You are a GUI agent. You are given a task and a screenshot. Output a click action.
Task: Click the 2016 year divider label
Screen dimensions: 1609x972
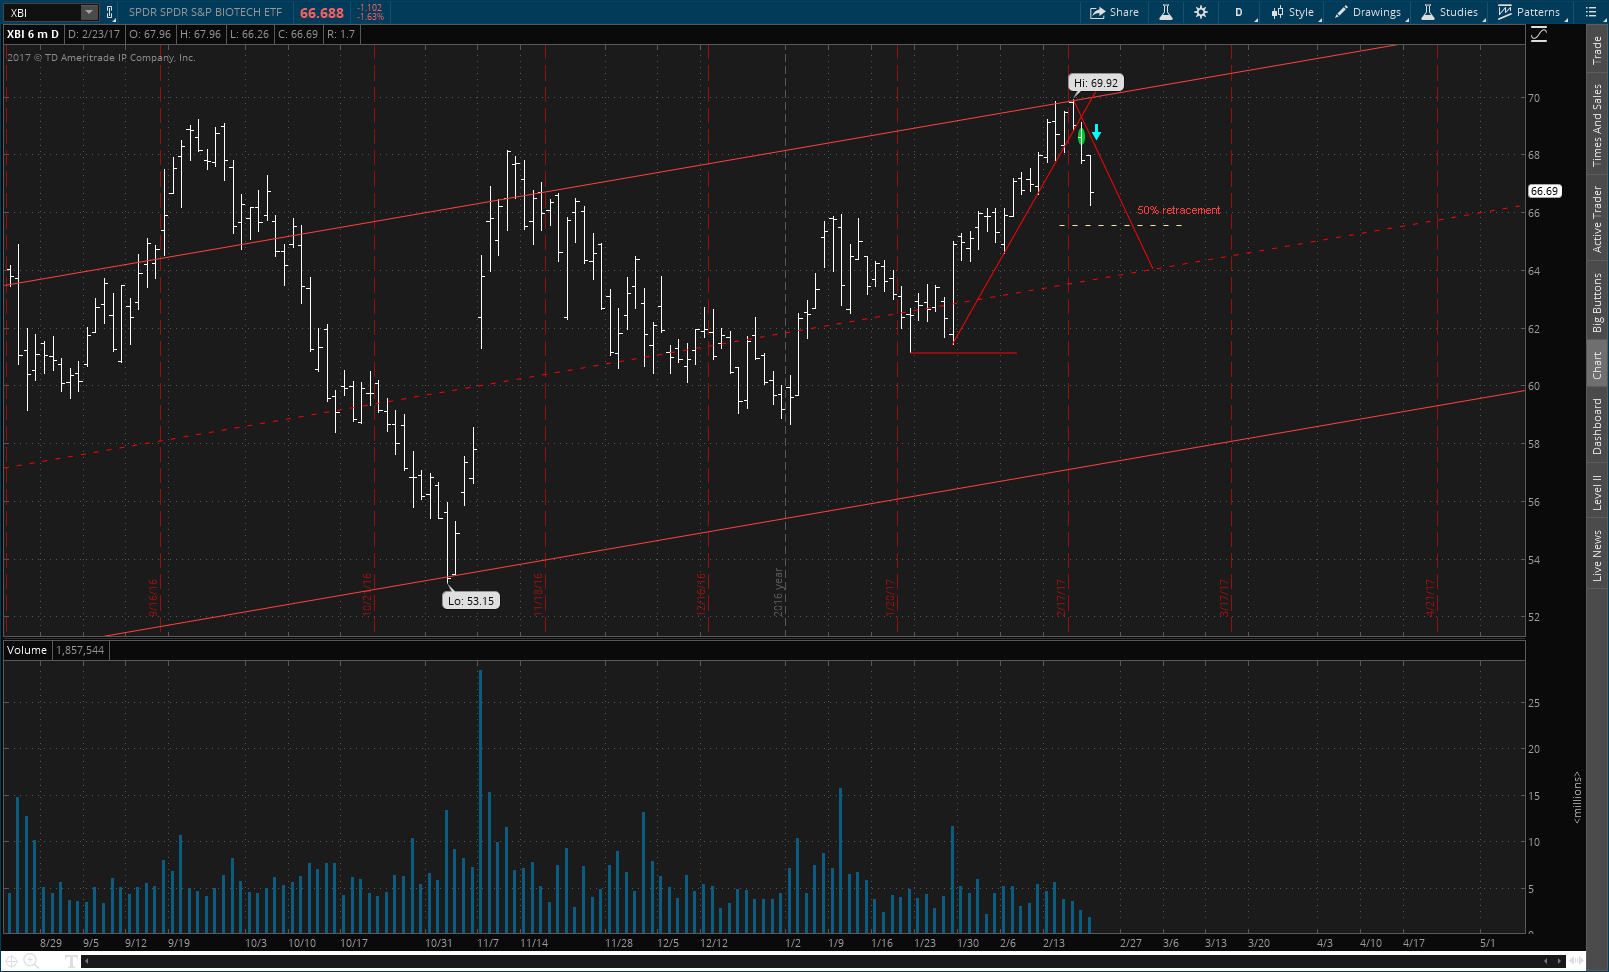click(x=777, y=592)
